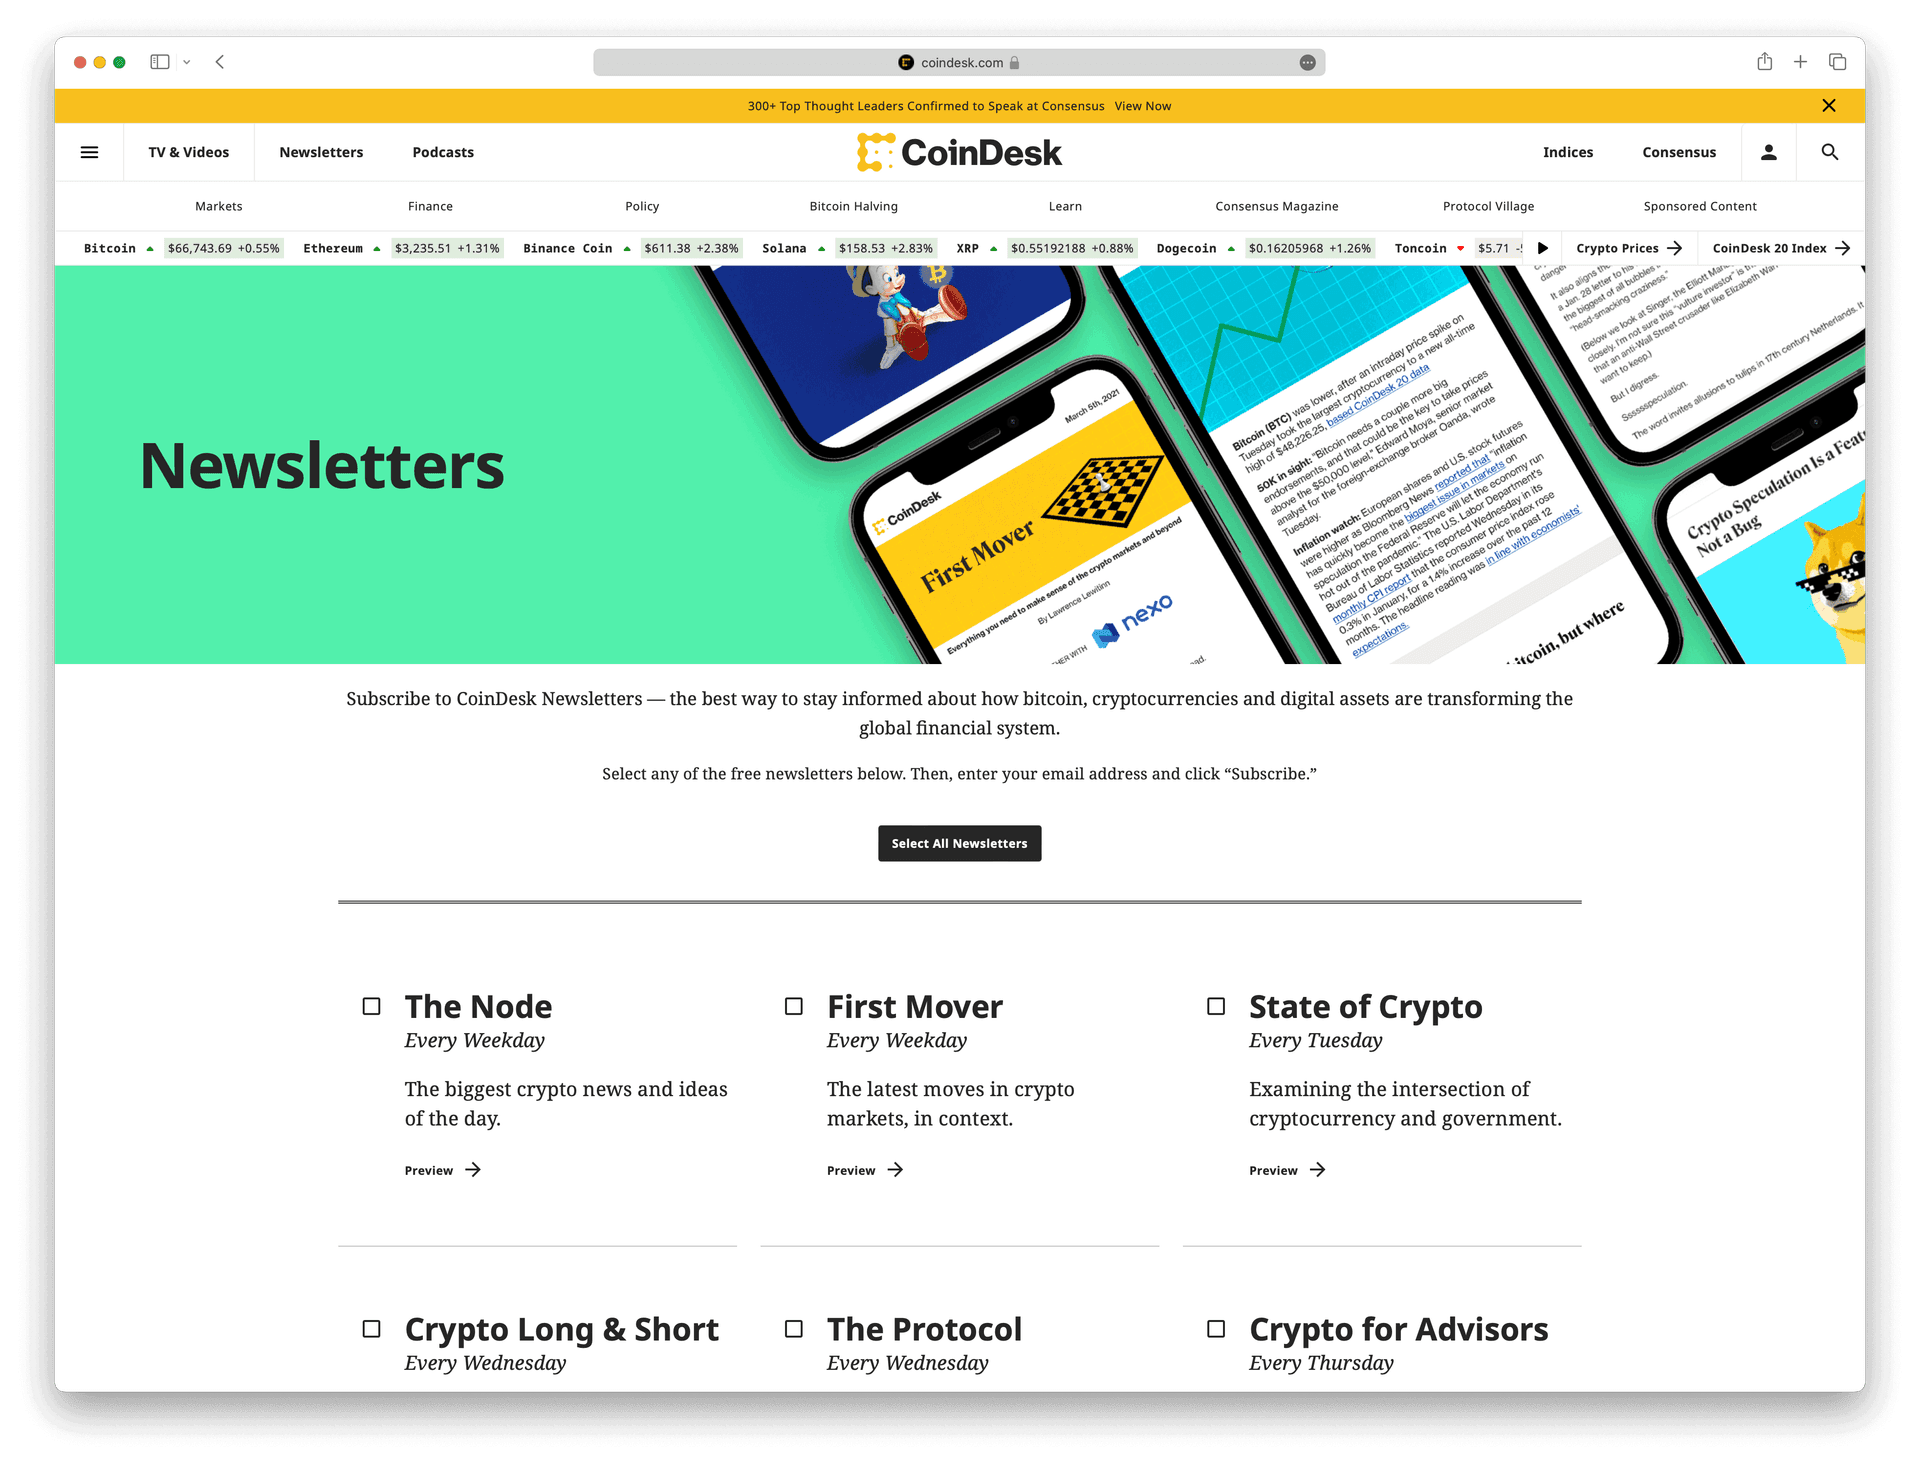Viewport: 1920px width, 1464px height.
Task: Click Select All Newsletters button
Action: point(958,841)
